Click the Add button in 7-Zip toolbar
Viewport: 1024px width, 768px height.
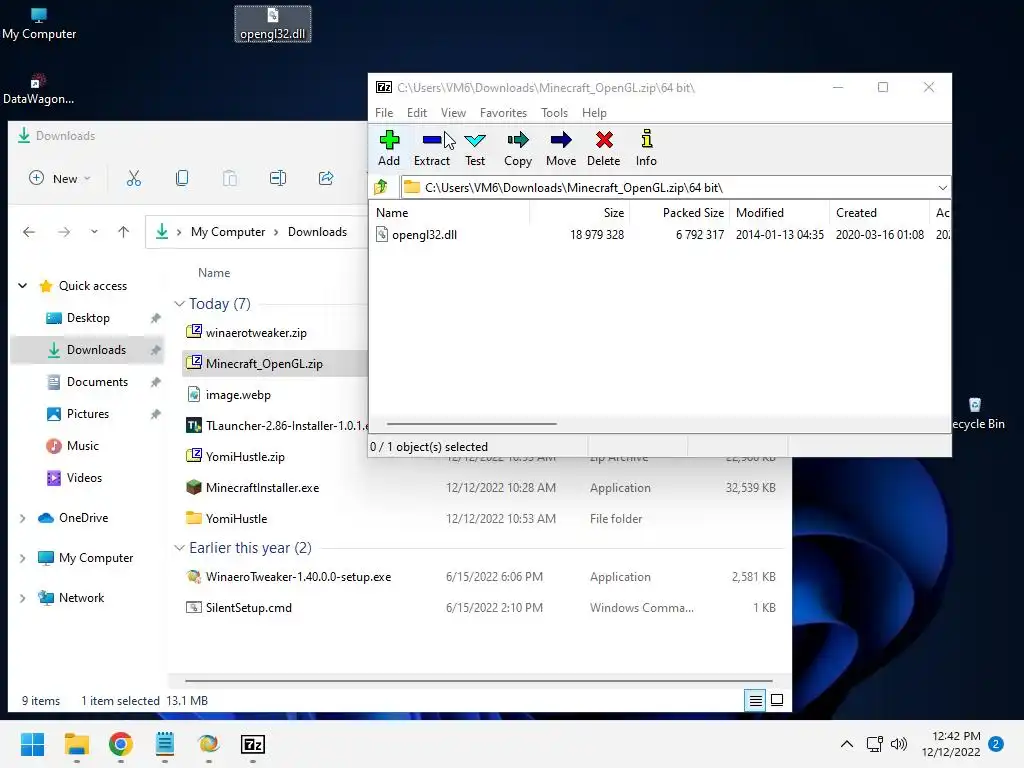coord(389,148)
